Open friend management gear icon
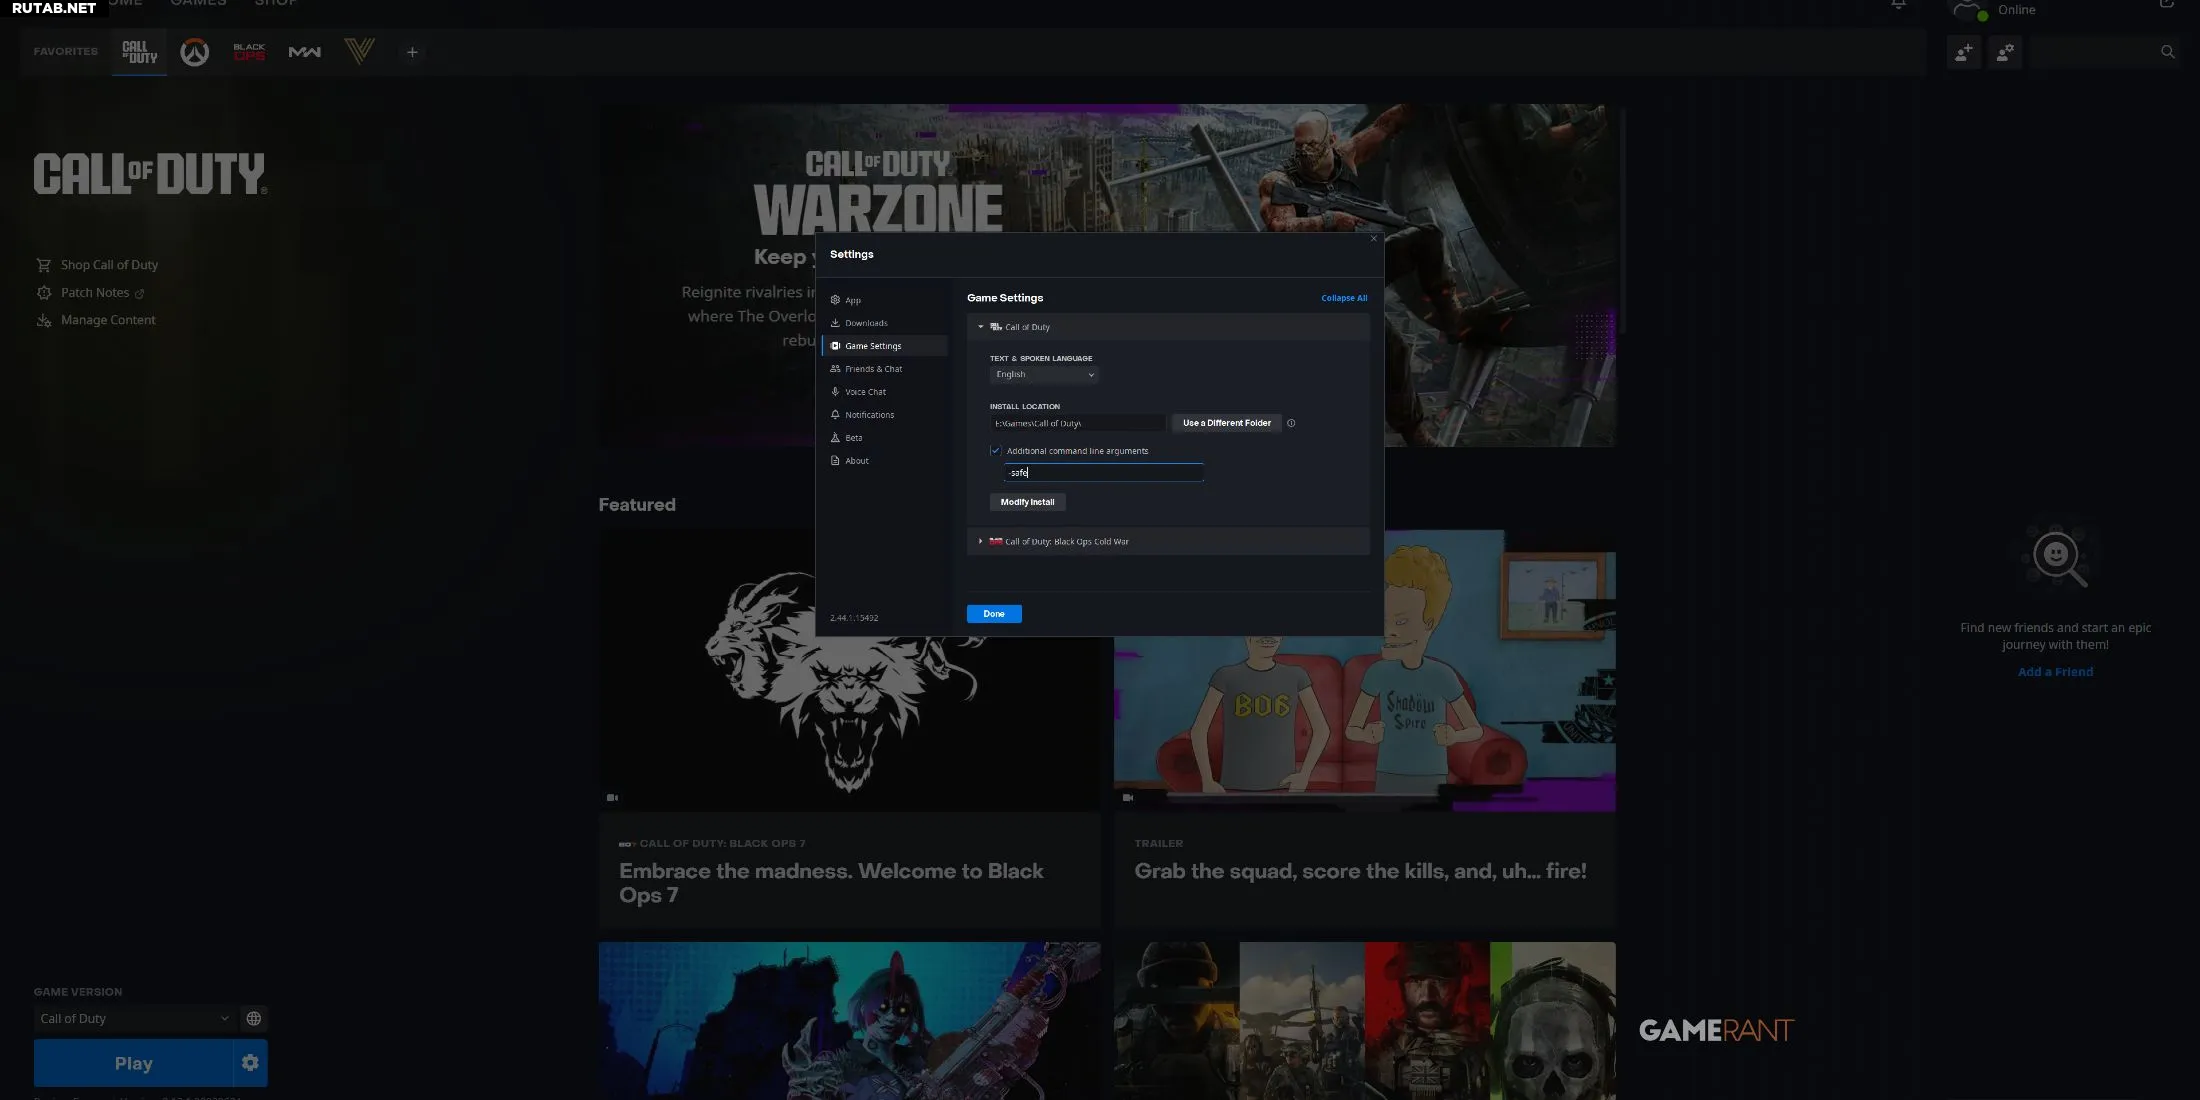 pyautogui.click(x=2005, y=52)
